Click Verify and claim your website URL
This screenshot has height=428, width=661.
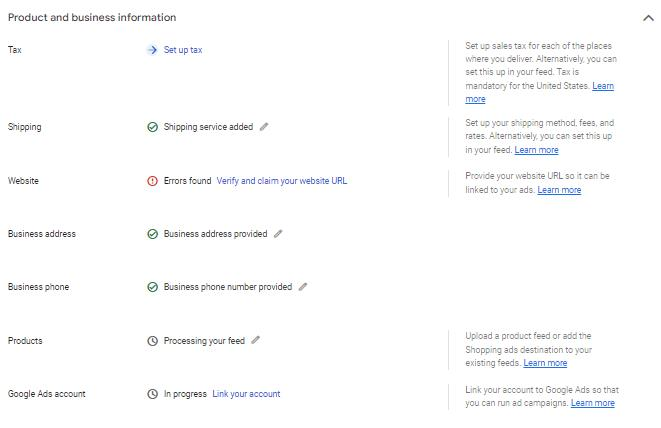282,181
